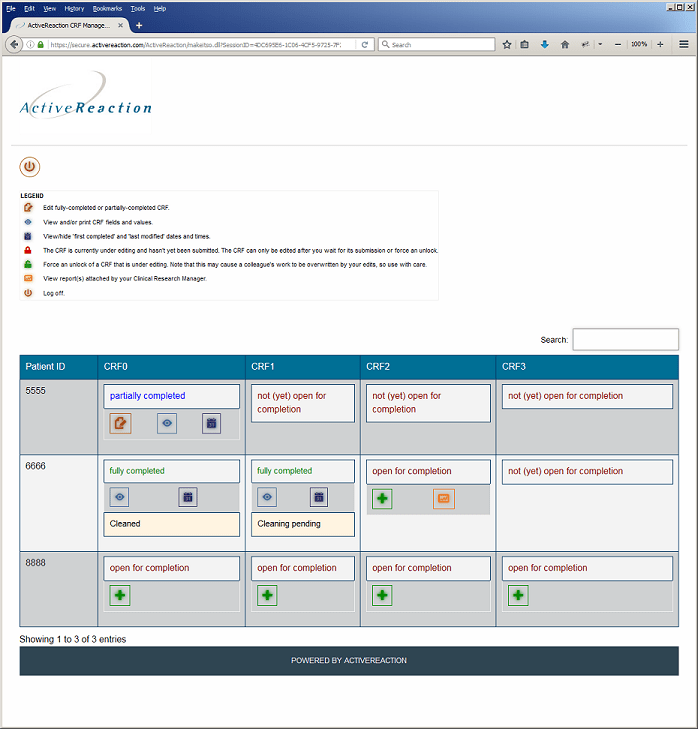Click 'Showing 1 to 3 of 3 entries'

point(73,639)
